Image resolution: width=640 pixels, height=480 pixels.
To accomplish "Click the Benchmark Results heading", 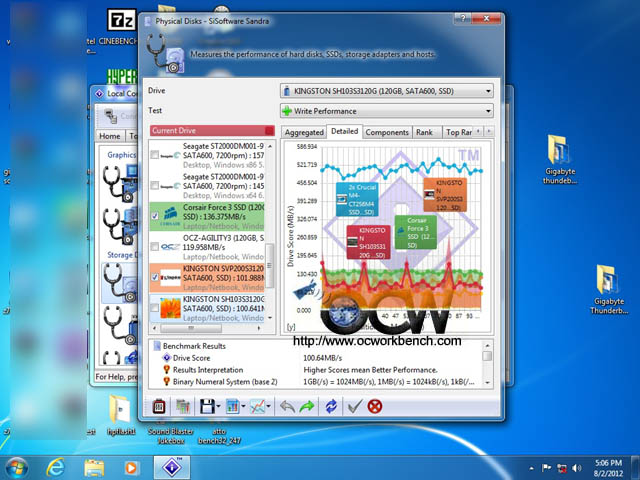I will pyautogui.click(x=194, y=346).
